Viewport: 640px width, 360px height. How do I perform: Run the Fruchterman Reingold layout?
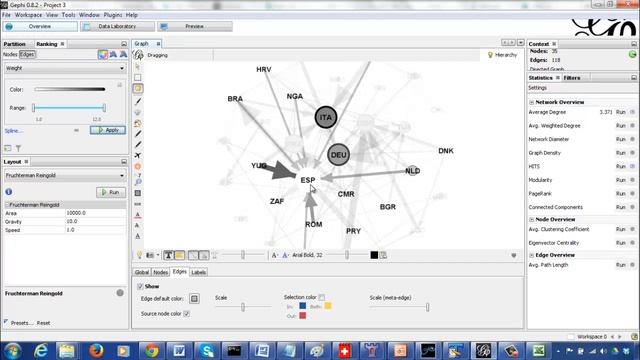pyautogui.click(x=111, y=192)
